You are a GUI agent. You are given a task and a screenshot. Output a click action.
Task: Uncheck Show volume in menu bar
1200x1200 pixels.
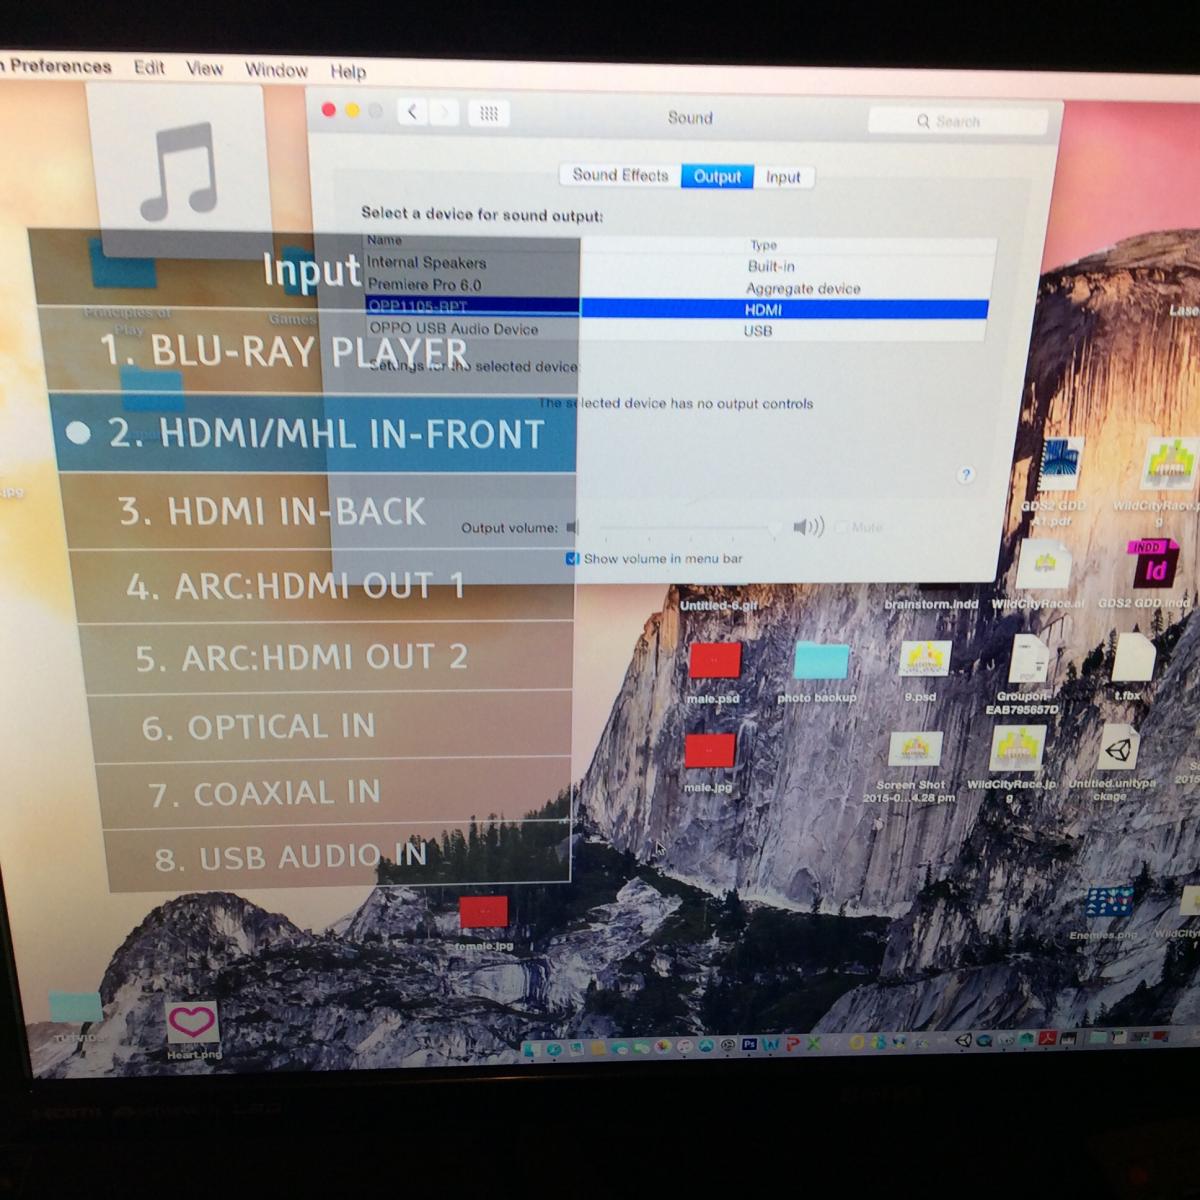pyautogui.click(x=573, y=559)
